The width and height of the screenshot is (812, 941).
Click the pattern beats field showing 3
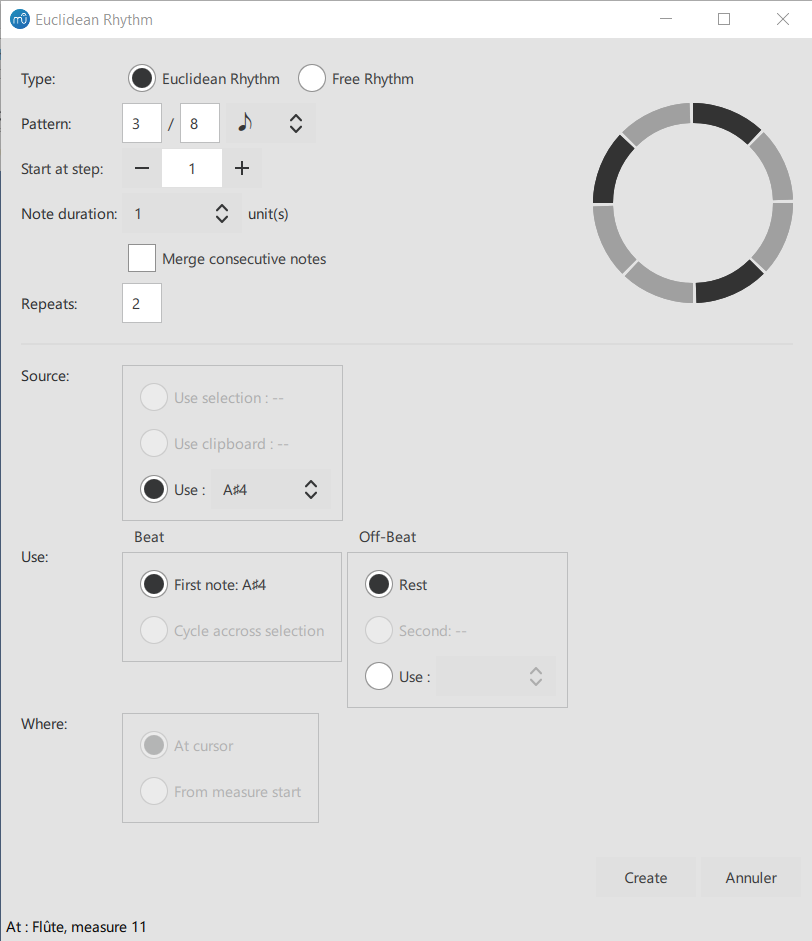(142, 123)
